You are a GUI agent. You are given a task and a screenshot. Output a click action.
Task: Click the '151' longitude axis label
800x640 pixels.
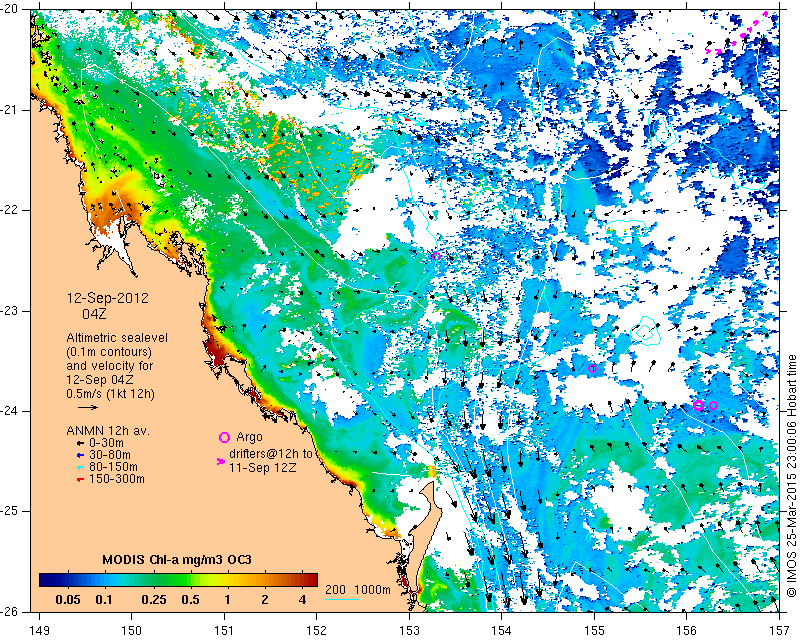(224, 631)
